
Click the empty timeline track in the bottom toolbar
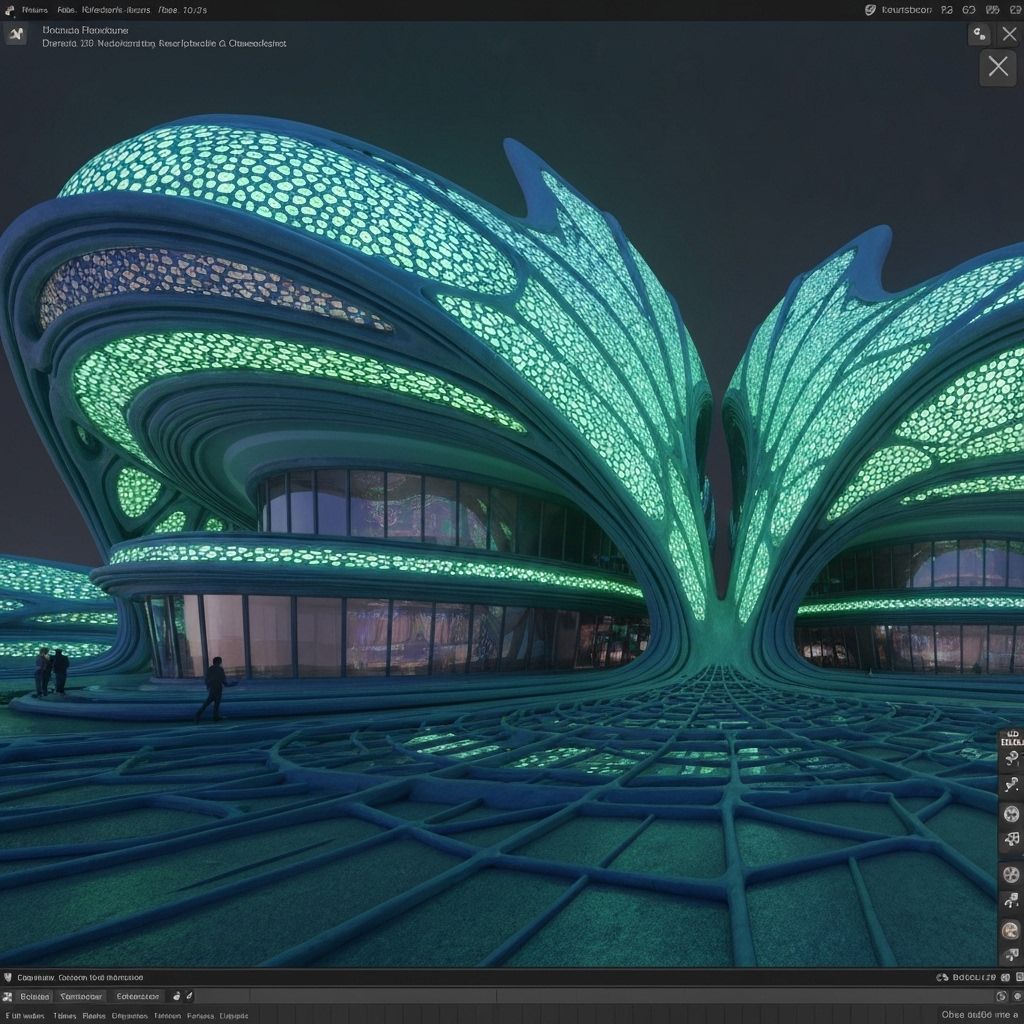(x=600, y=996)
